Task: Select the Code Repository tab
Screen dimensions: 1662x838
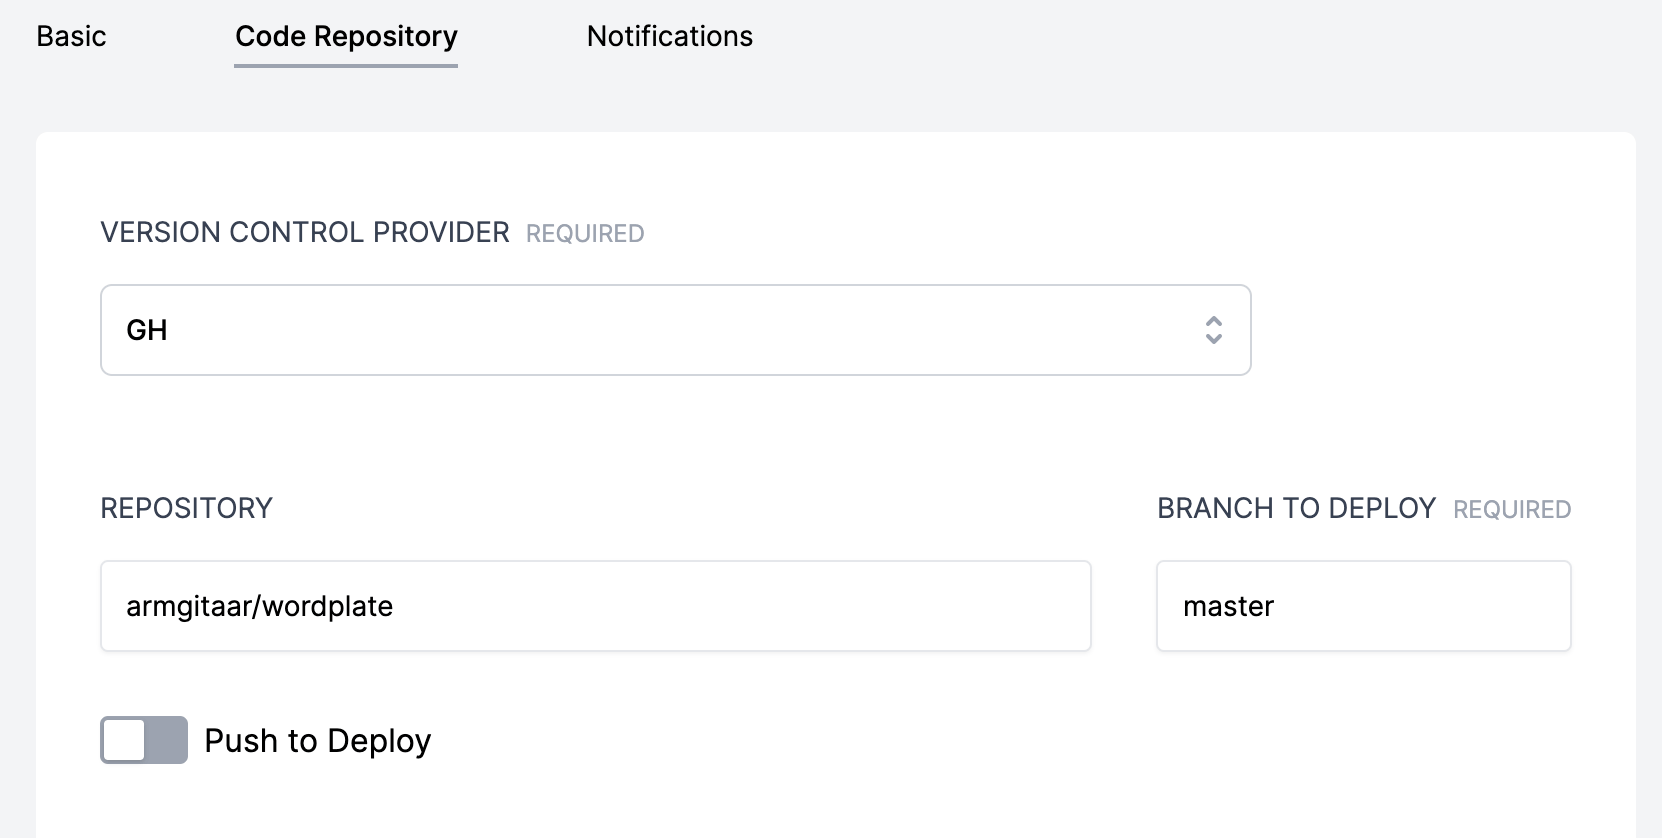Action: tap(346, 37)
